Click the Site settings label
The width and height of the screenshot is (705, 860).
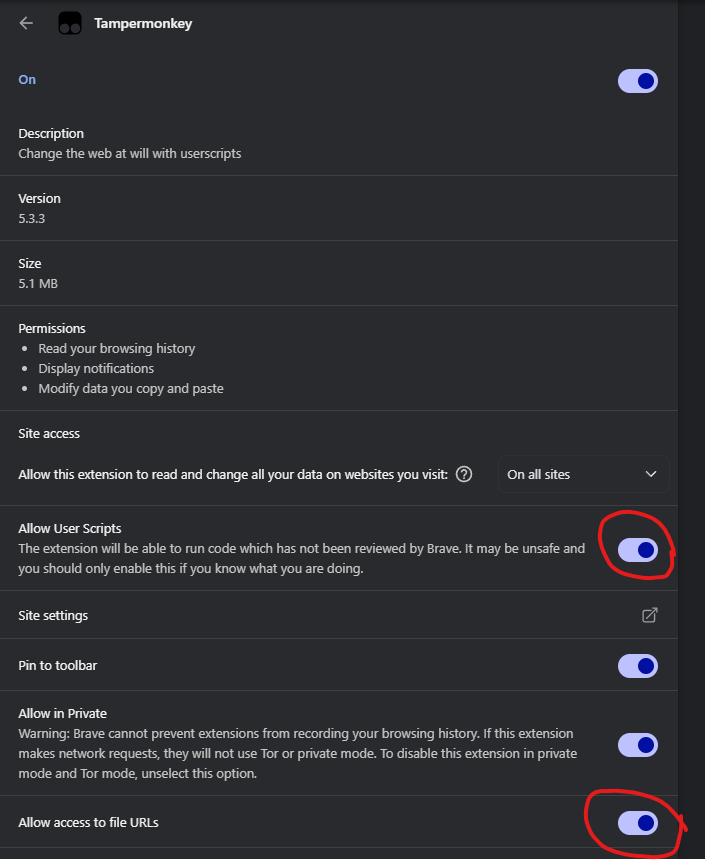click(53, 615)
